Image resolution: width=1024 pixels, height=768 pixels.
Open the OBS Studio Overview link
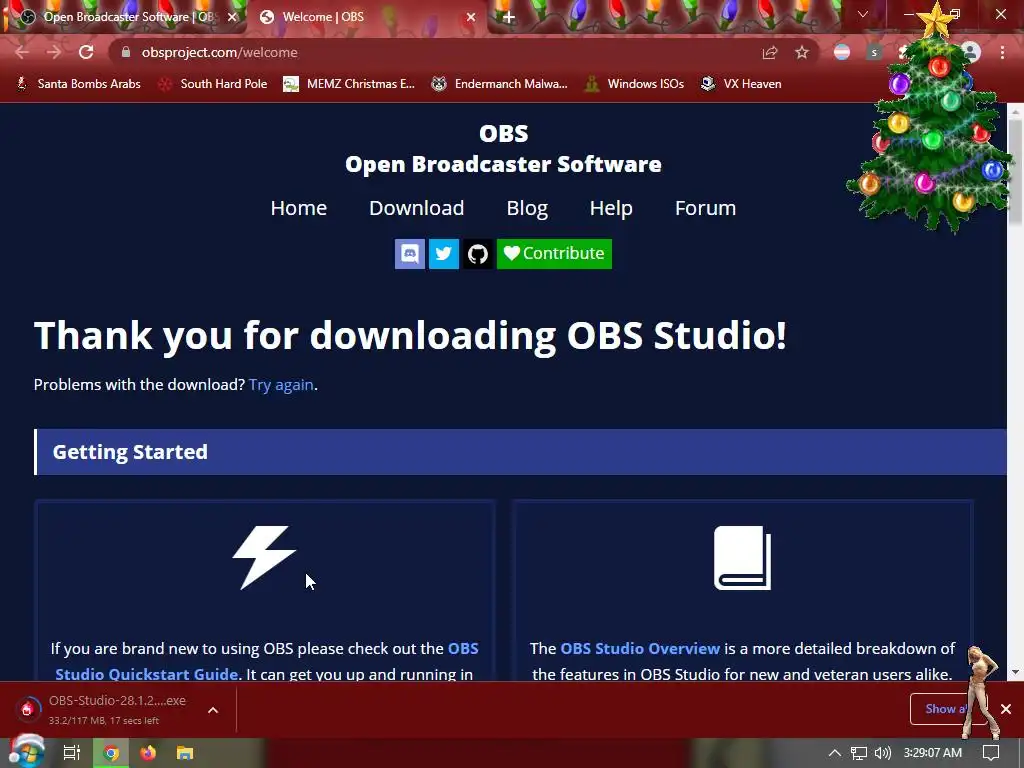(x=640, y=648)
